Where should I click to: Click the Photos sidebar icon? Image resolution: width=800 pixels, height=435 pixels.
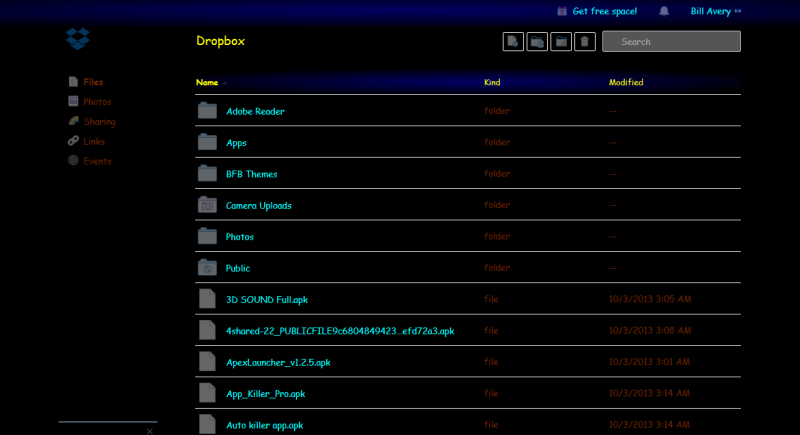(73, 101)
